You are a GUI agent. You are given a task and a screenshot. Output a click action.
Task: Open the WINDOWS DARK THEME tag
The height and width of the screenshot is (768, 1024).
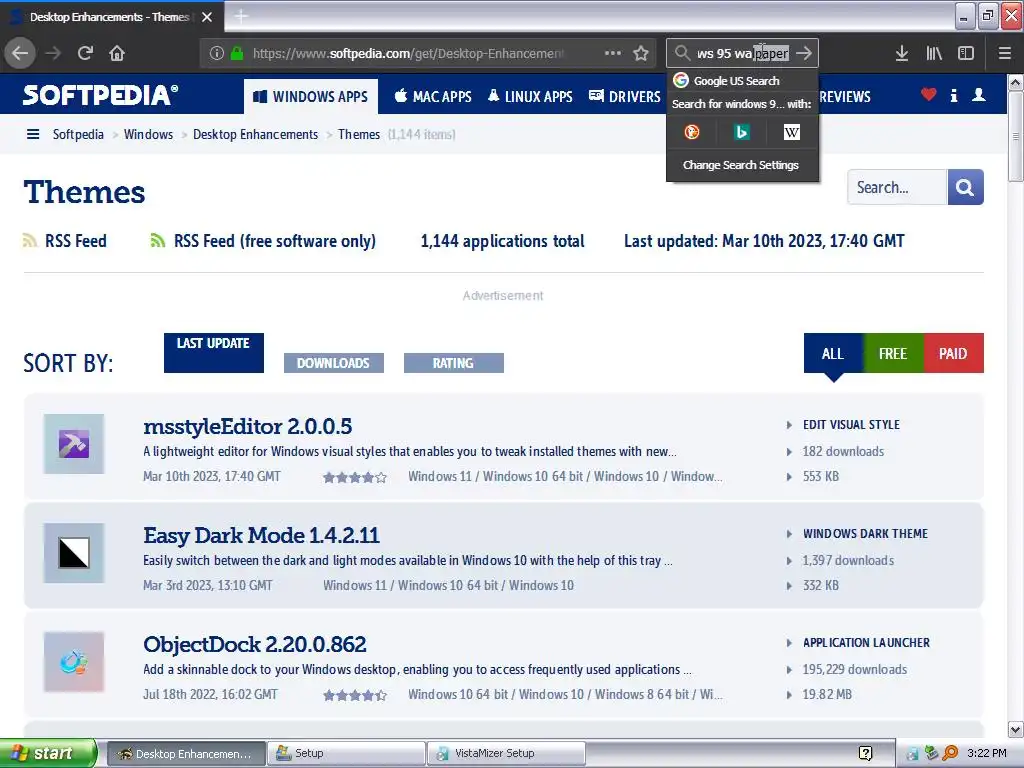click(865, 534)
